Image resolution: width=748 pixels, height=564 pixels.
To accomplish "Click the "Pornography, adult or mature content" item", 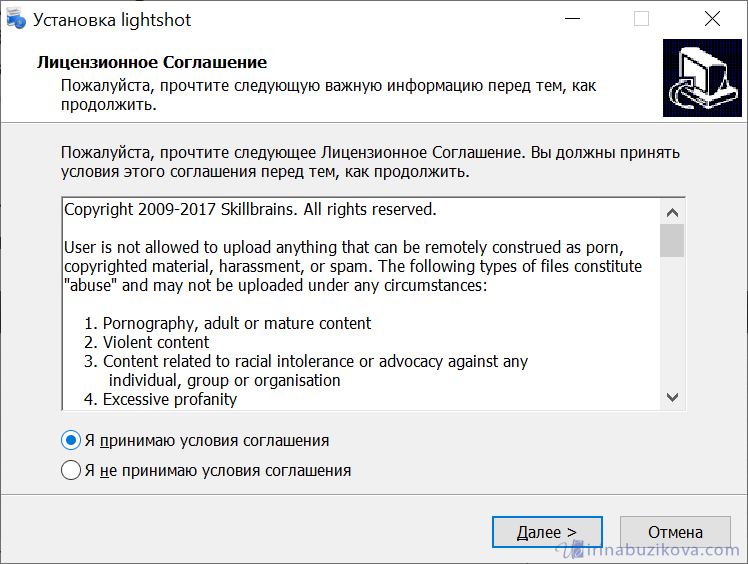I will [x=236, y=323].
